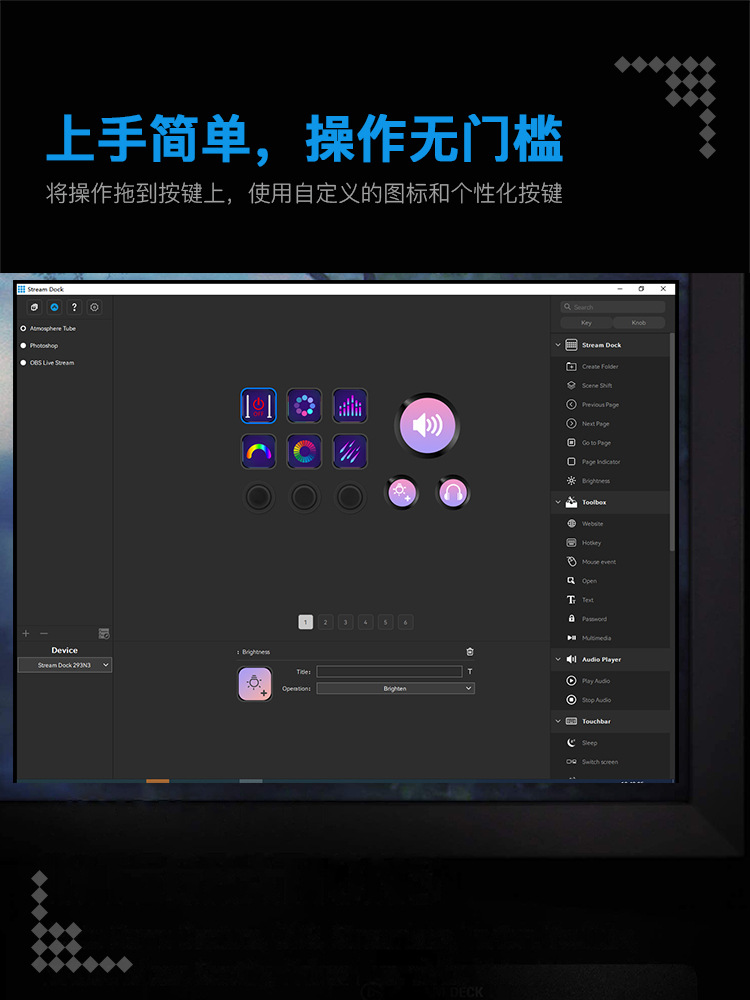Click the Title input field
This screenshot has width=750, height=1000.
(389, 672)
